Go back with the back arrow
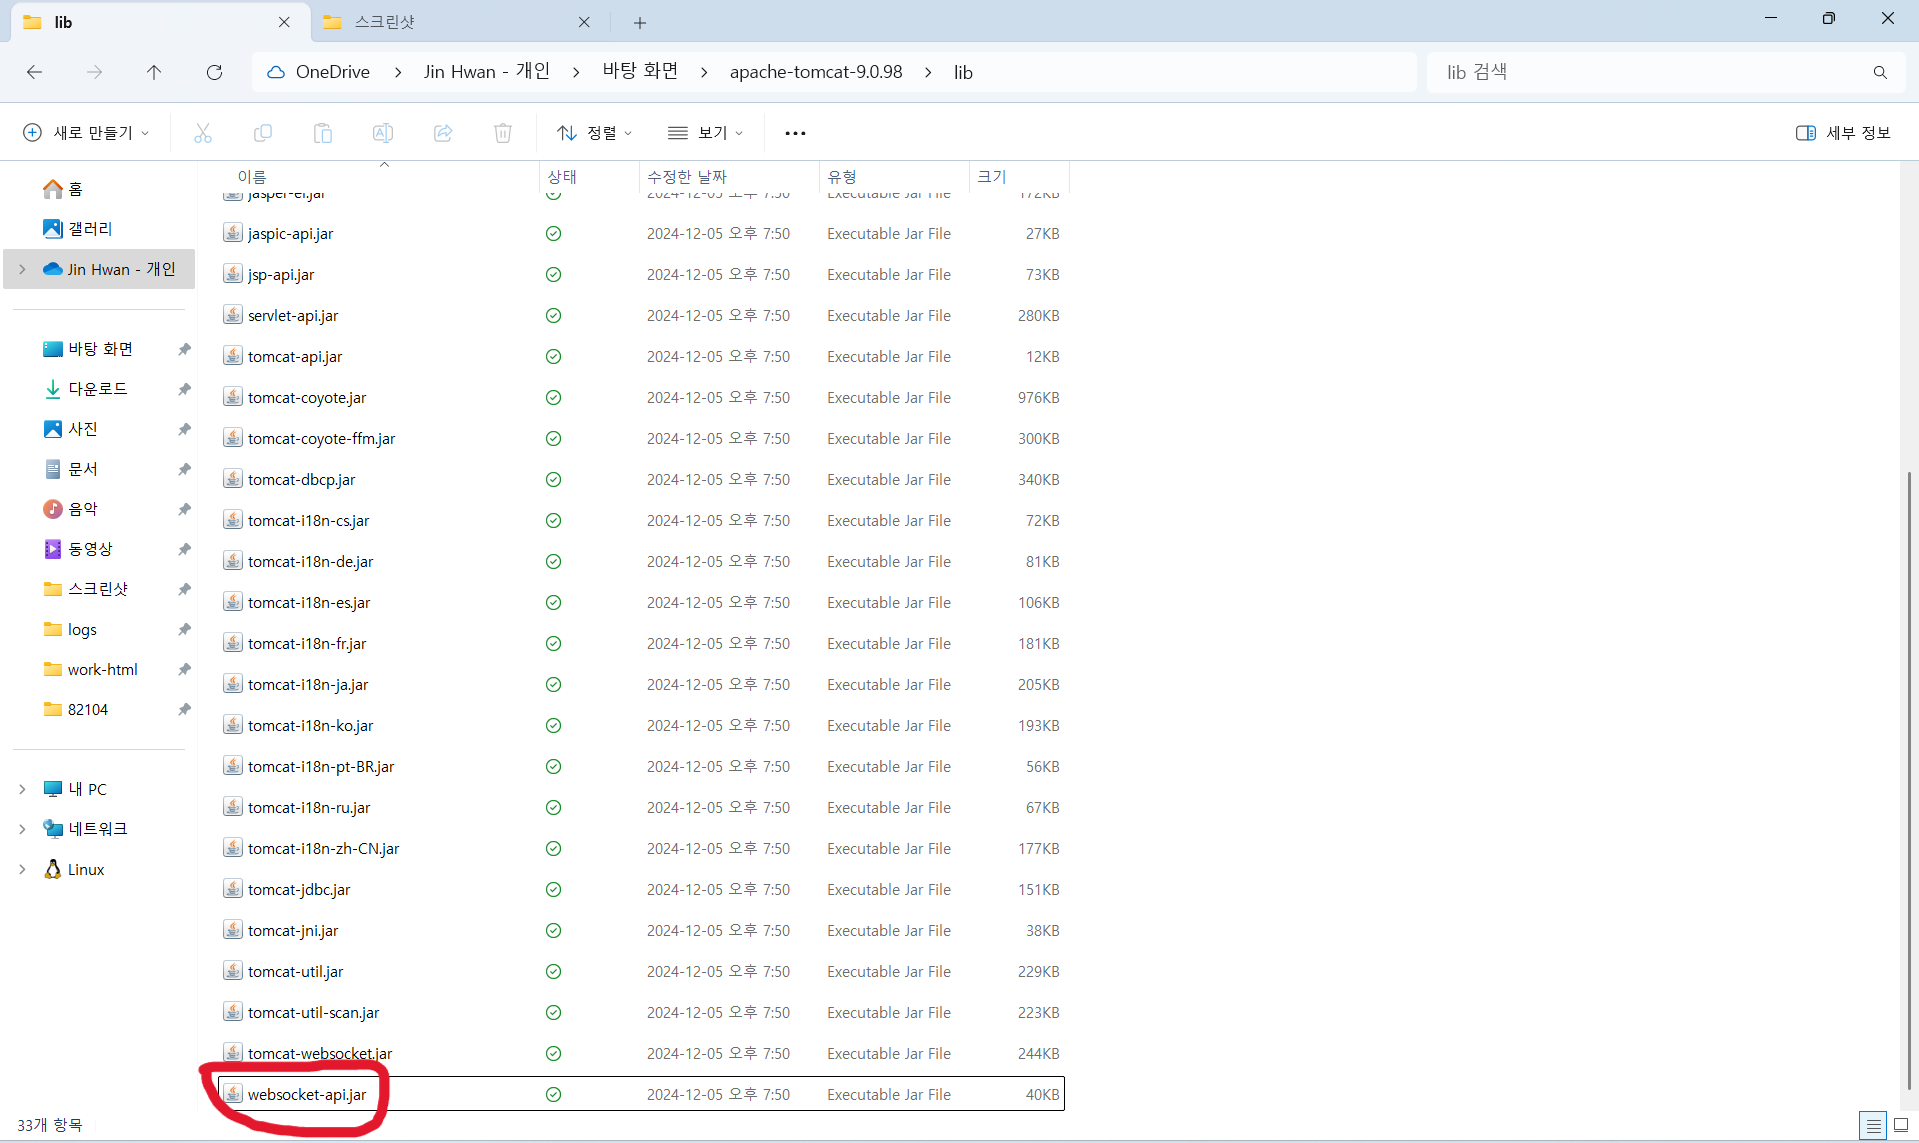Viewport: 1919px width, 1143px height. pyautogui.click(x=34, y=72)
